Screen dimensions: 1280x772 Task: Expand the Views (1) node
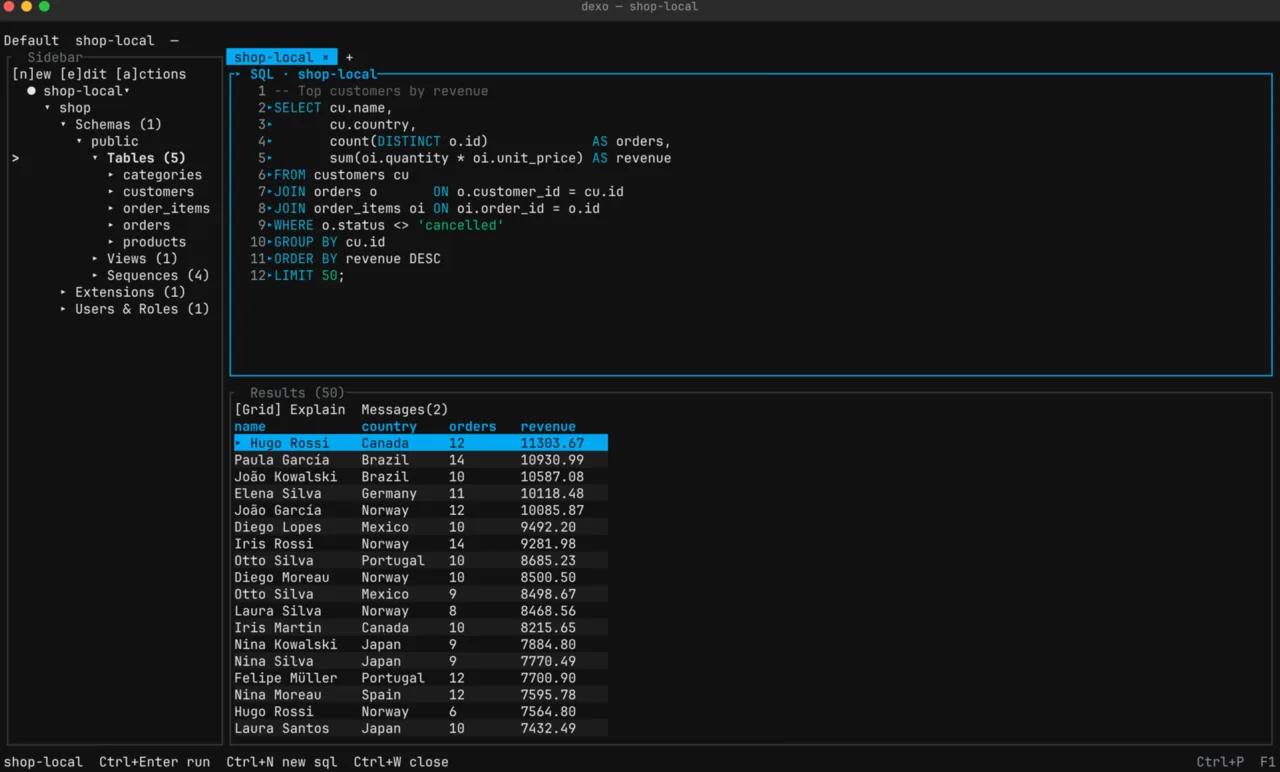(x=95, y=259)
